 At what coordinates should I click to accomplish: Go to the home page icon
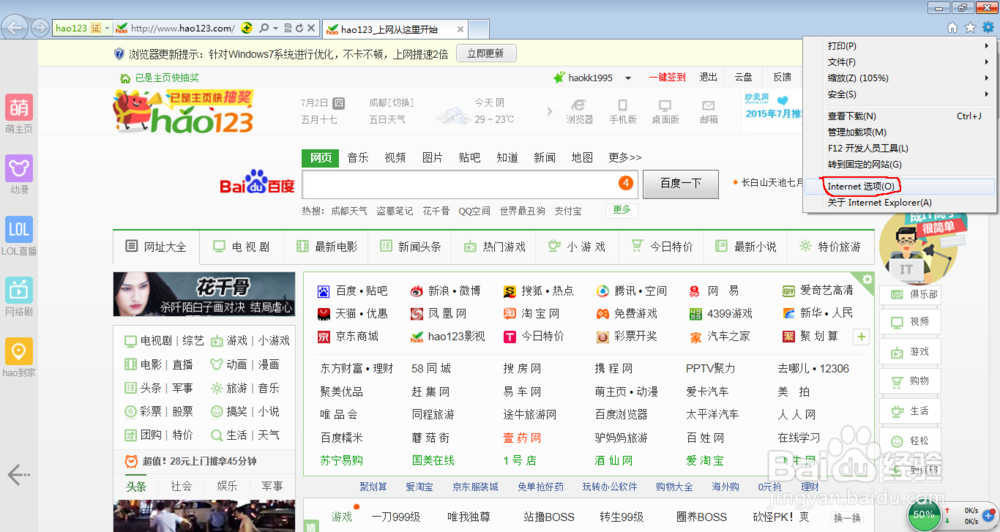coord(952,27)
